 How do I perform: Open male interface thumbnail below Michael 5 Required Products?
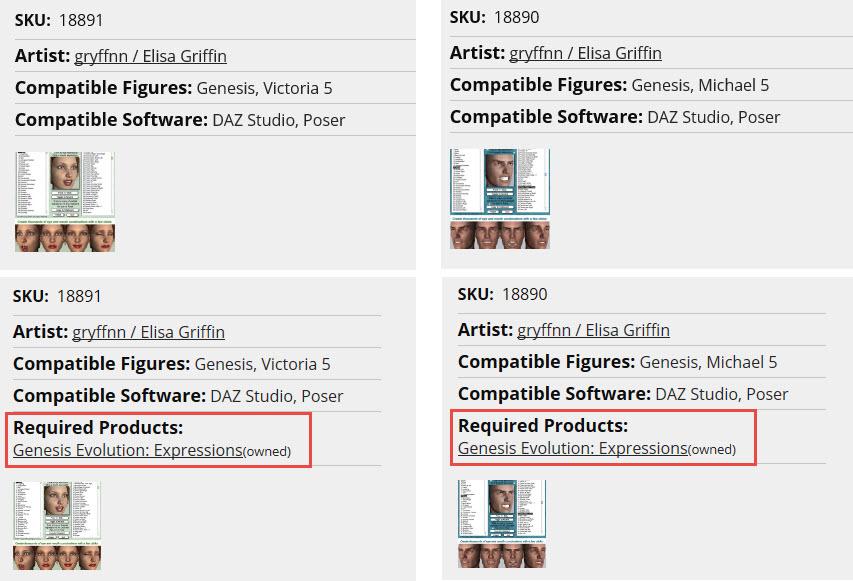click(x=502, y=509)
